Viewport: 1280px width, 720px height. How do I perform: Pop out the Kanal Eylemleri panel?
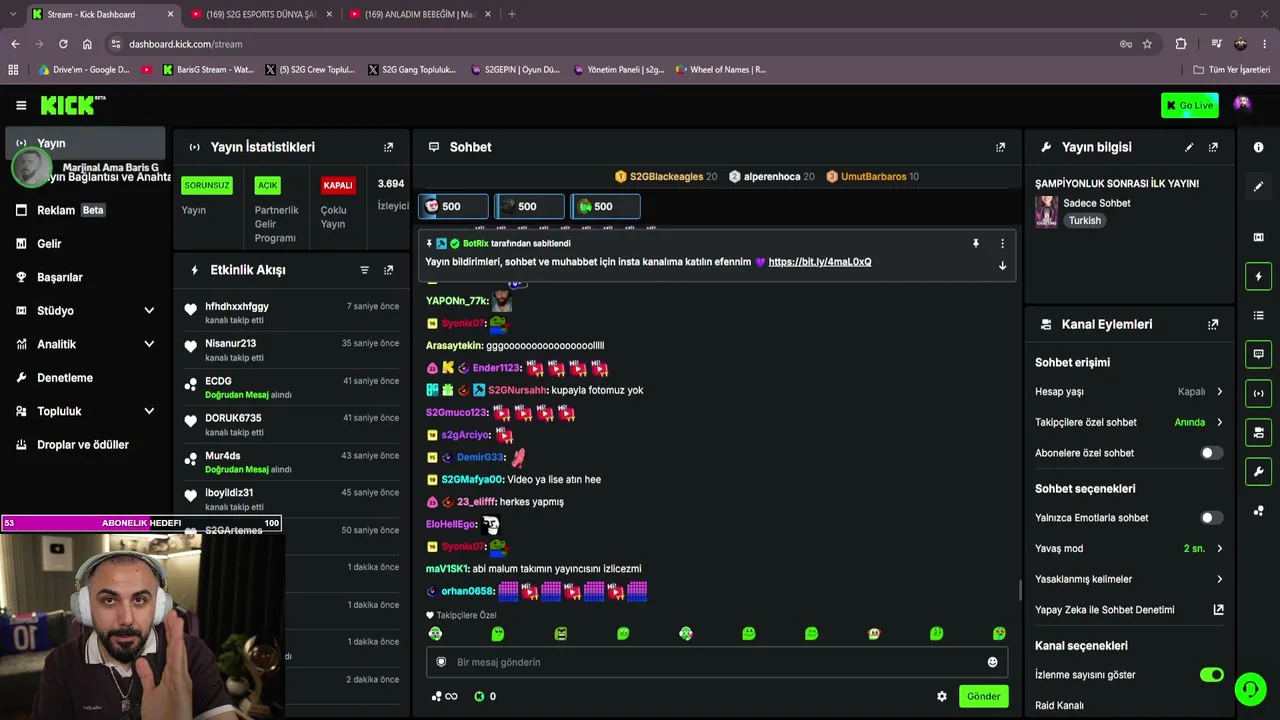(1213, 324)
